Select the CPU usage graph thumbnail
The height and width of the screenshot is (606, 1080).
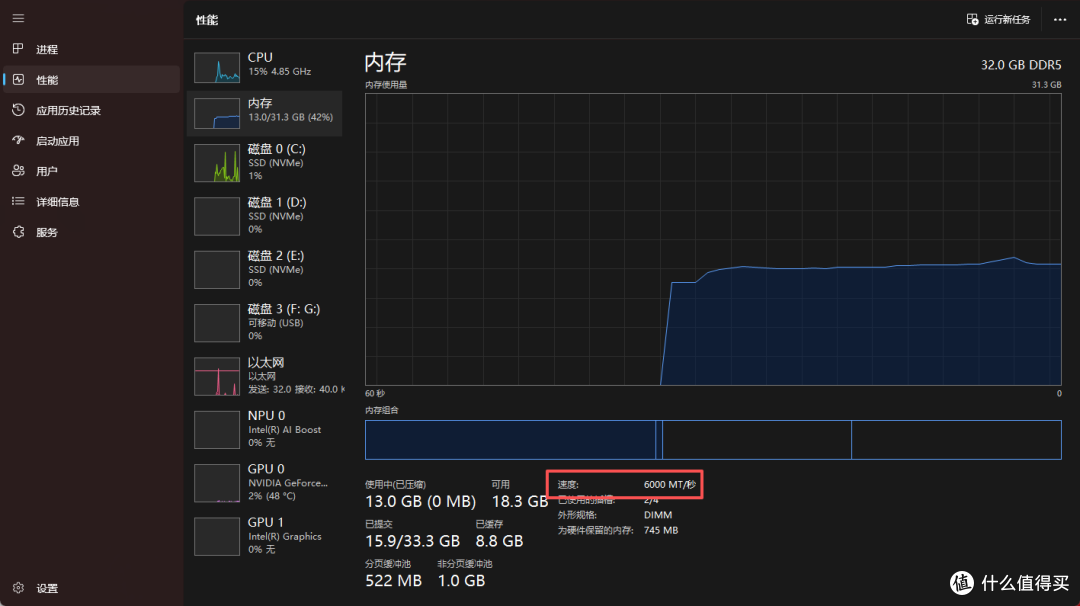(217, 67)
